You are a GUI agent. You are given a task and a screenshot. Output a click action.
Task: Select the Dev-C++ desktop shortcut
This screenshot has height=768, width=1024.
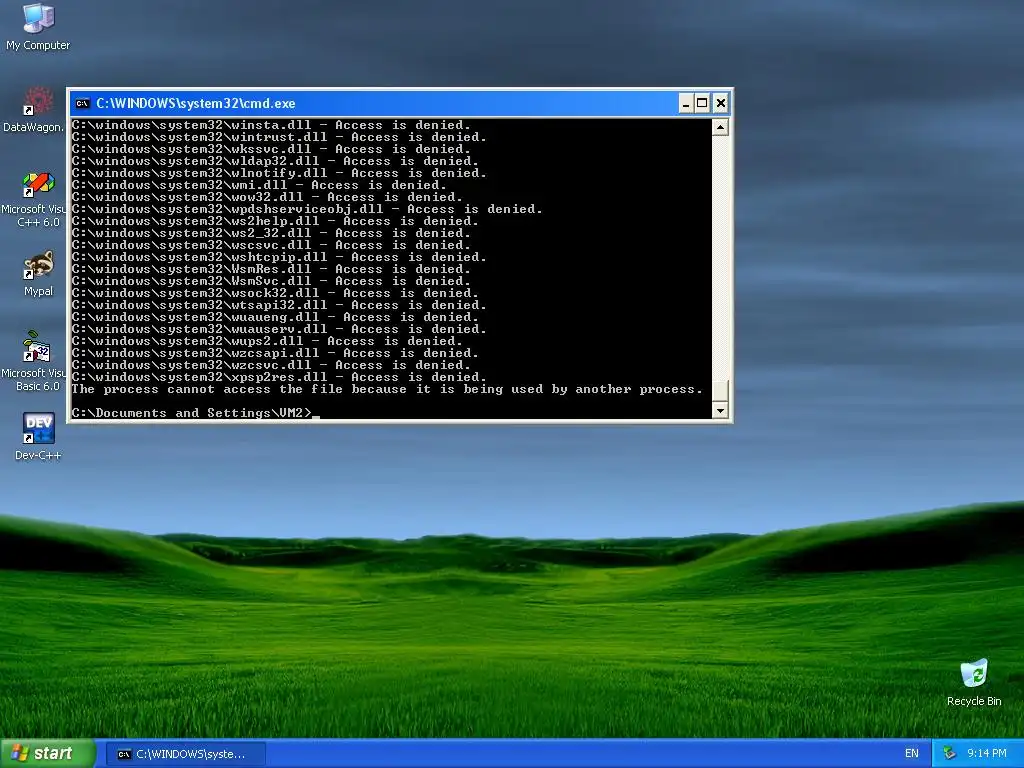pos(38,436)
